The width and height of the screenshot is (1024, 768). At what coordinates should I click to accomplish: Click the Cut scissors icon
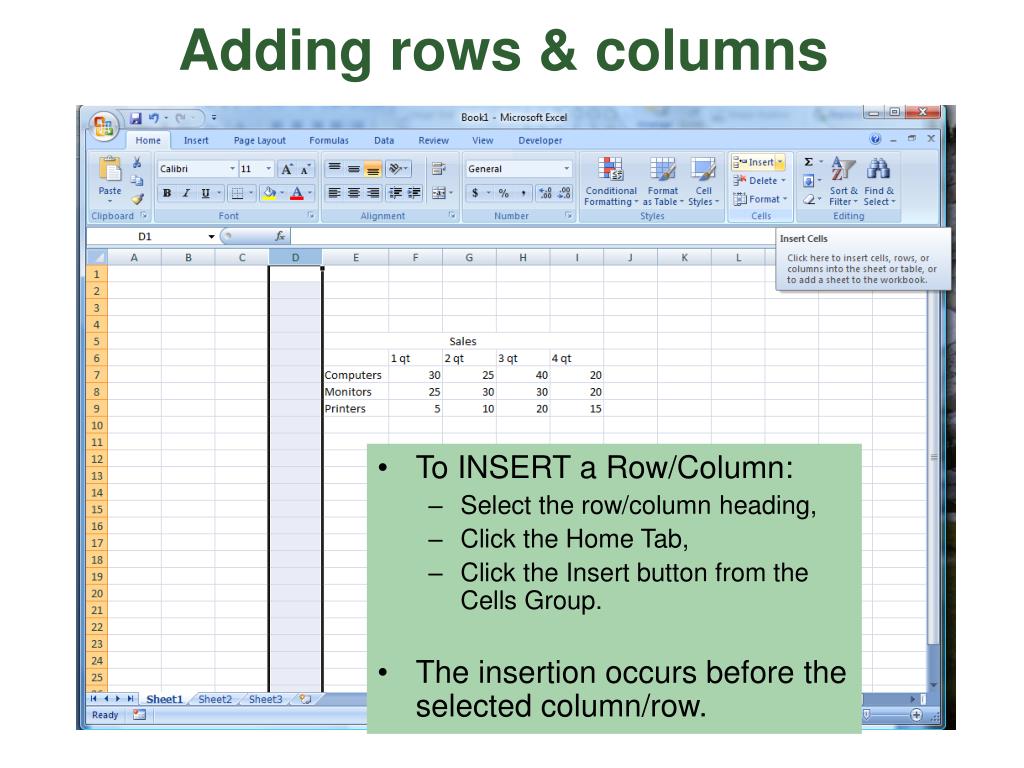click(137, 163)
